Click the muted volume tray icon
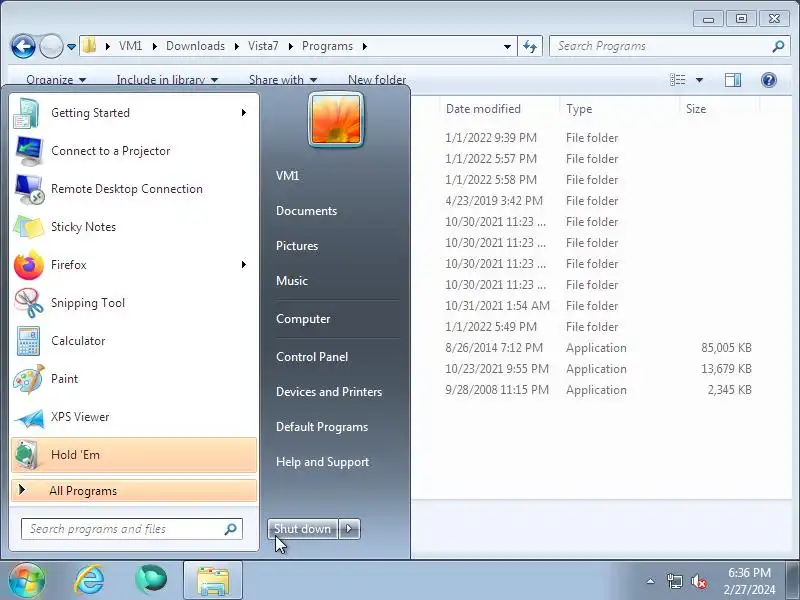 (698, 581)
